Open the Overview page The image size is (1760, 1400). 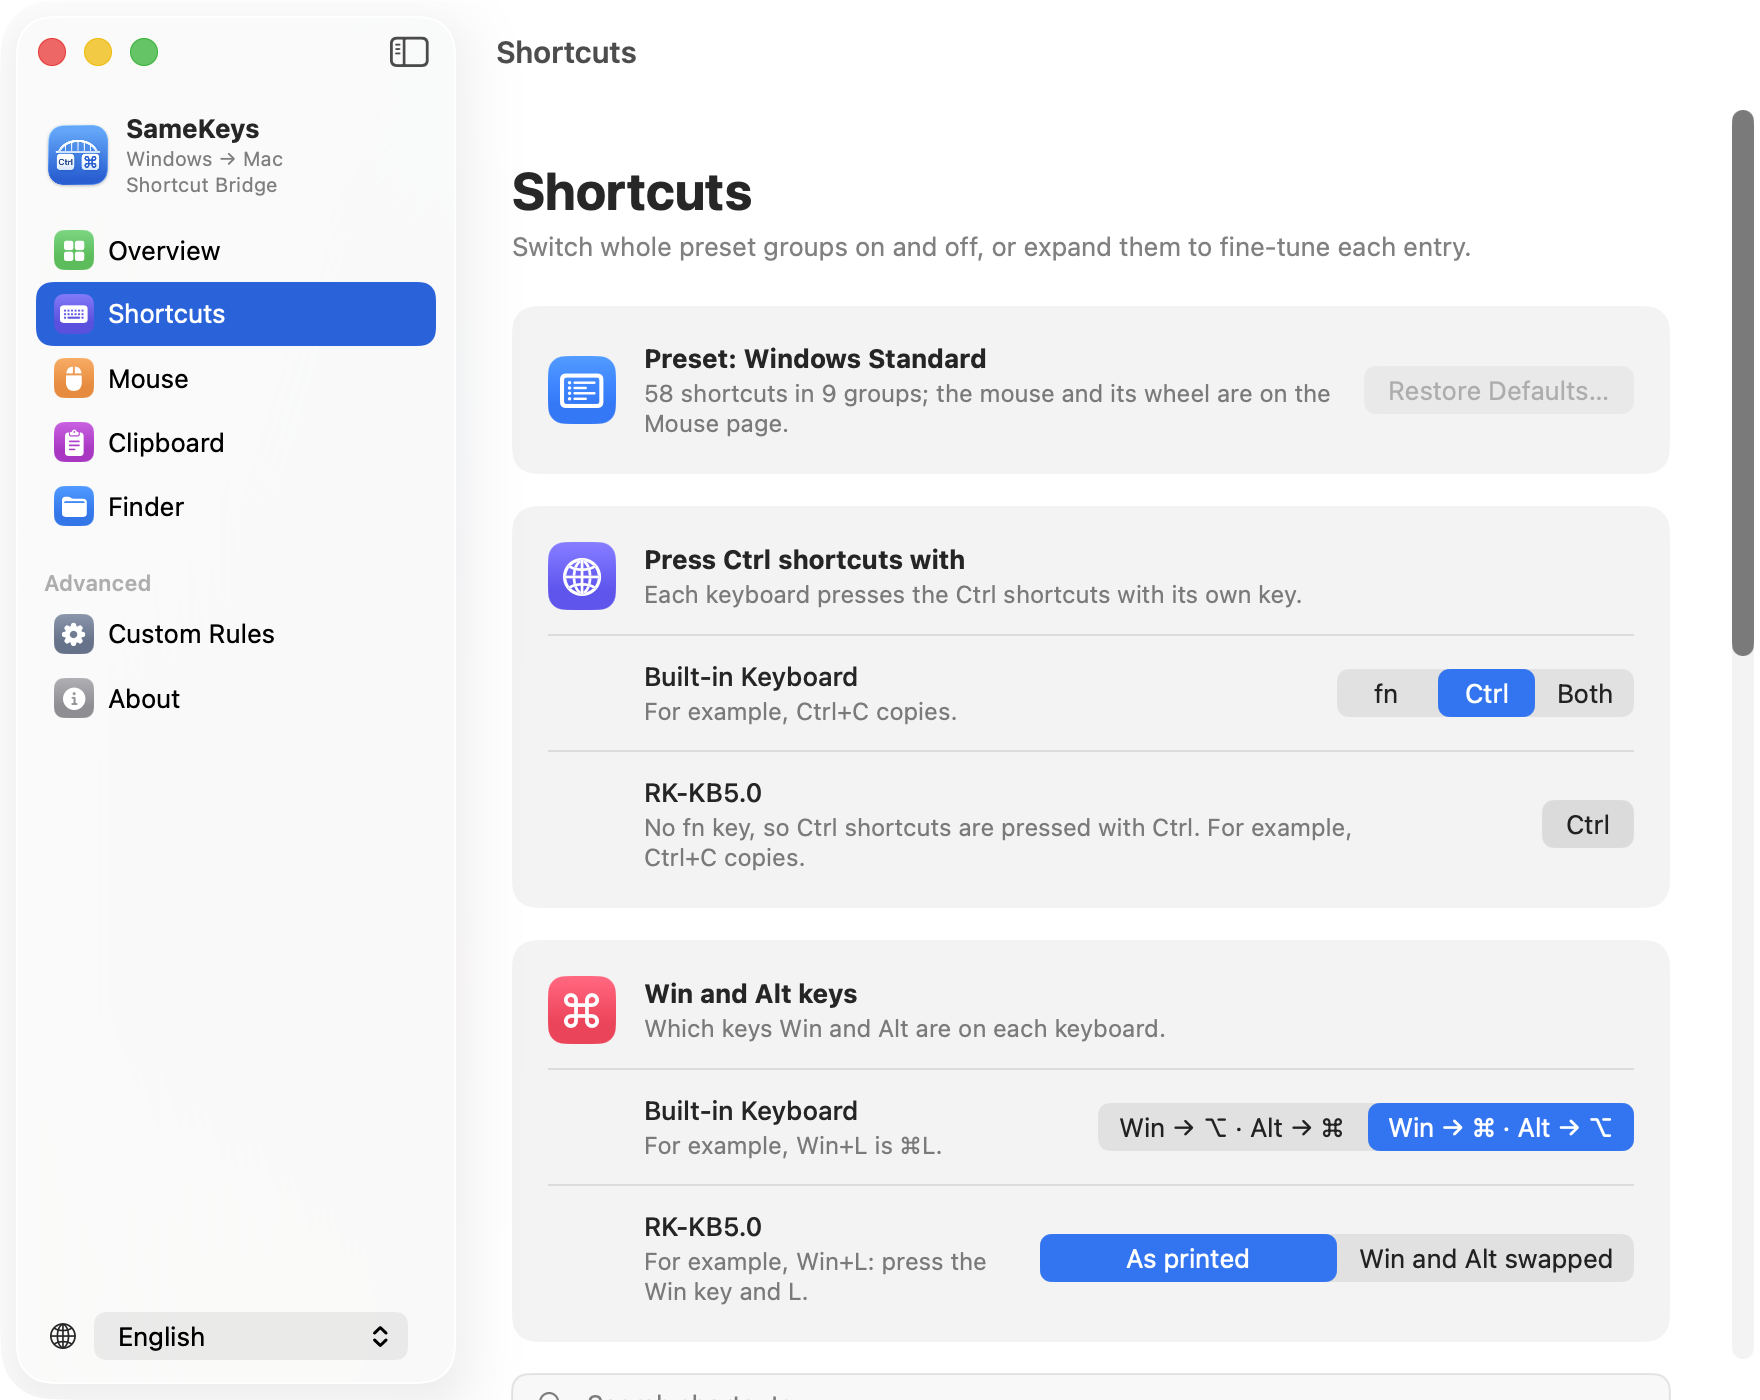[x=236, y=251]
